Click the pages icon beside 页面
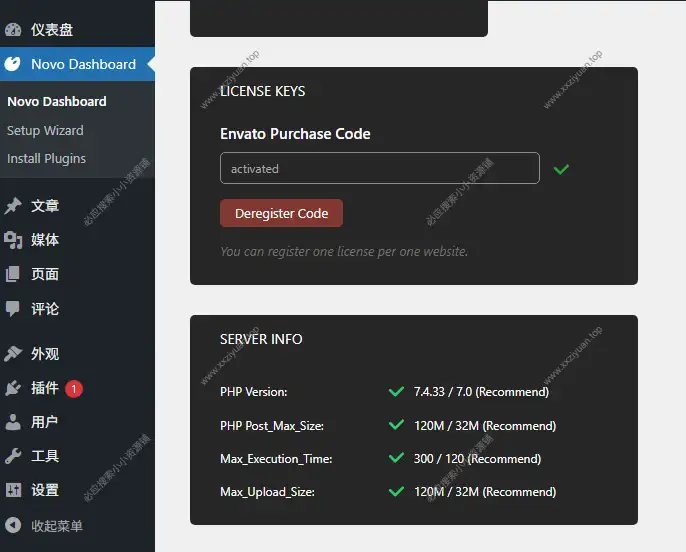The width and height of the screenshot is (686, 552). pyautogui.click(x=13, y=274)
